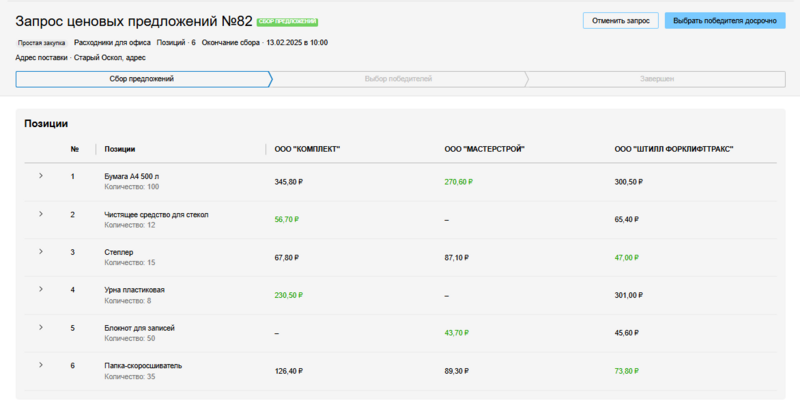Screen dimensions: 800x401
Task: Click the green Сбор предложений status badge
Action: [x=287, y=21]
